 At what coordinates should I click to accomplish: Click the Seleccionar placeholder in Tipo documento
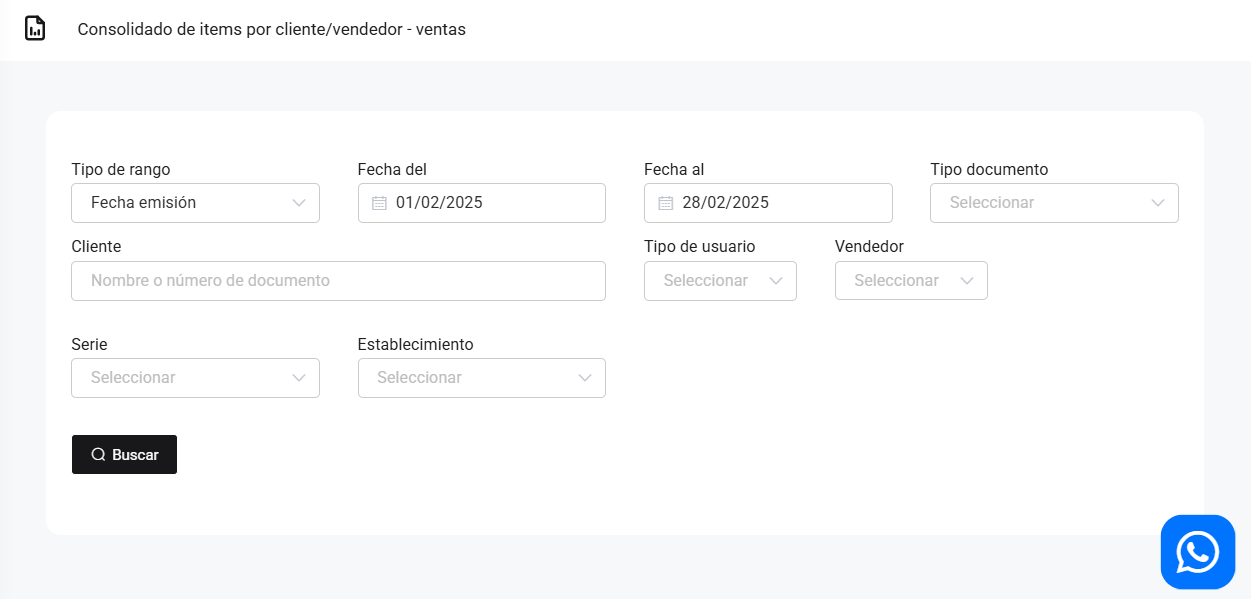point(991,203)
